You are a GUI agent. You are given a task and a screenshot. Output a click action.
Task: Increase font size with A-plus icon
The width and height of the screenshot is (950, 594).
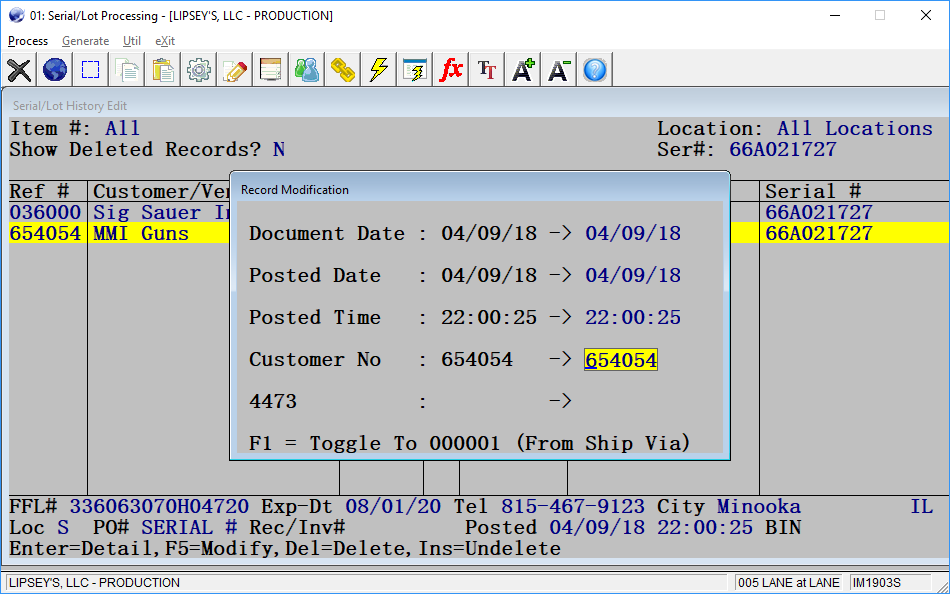coord(523,70)
